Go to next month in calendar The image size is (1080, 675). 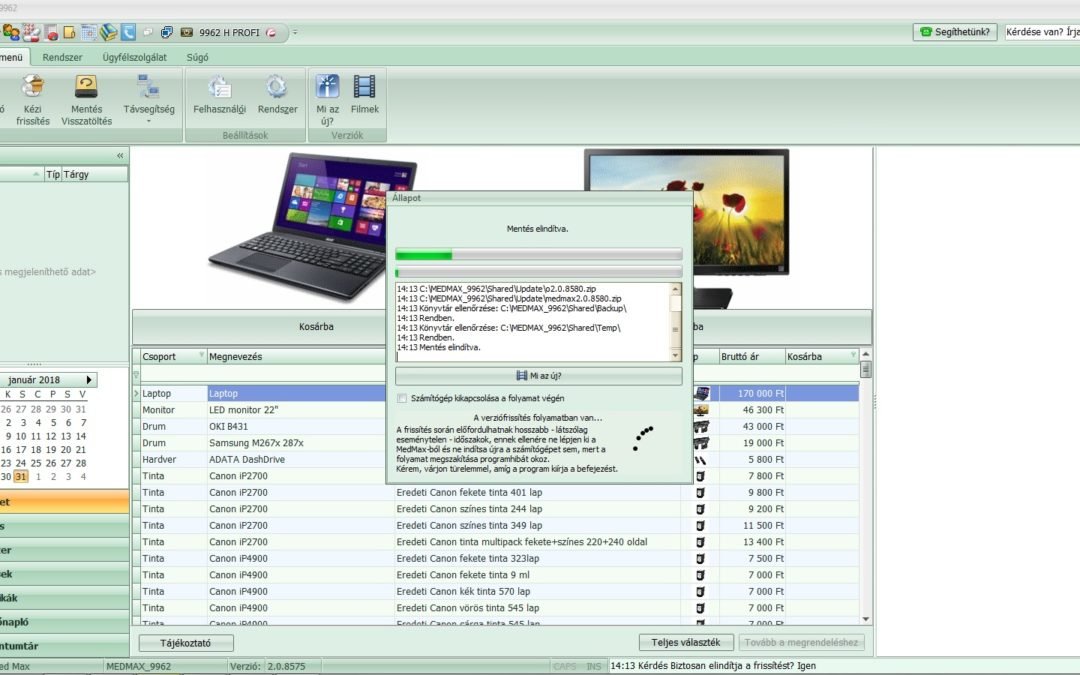click(x=89, y=380)
